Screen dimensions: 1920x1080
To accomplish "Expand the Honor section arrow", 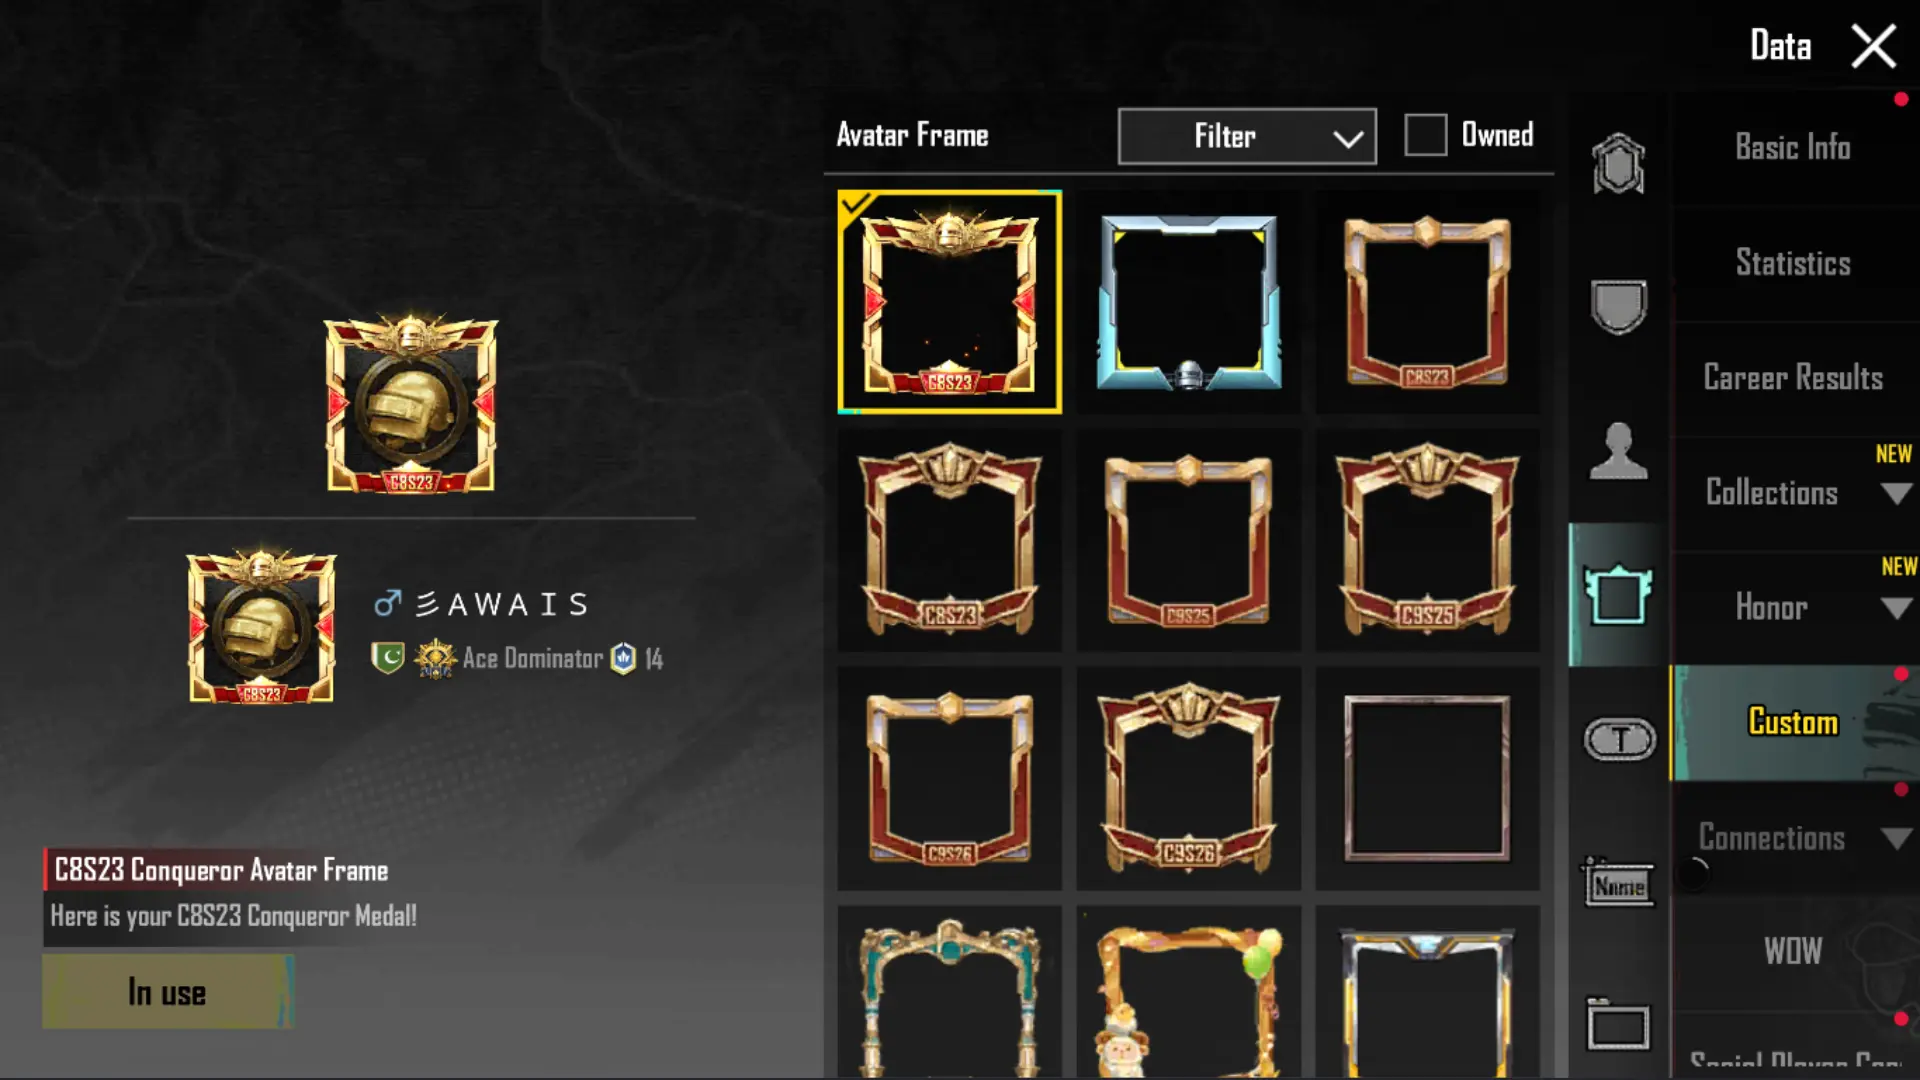I will coord(1895,608).
